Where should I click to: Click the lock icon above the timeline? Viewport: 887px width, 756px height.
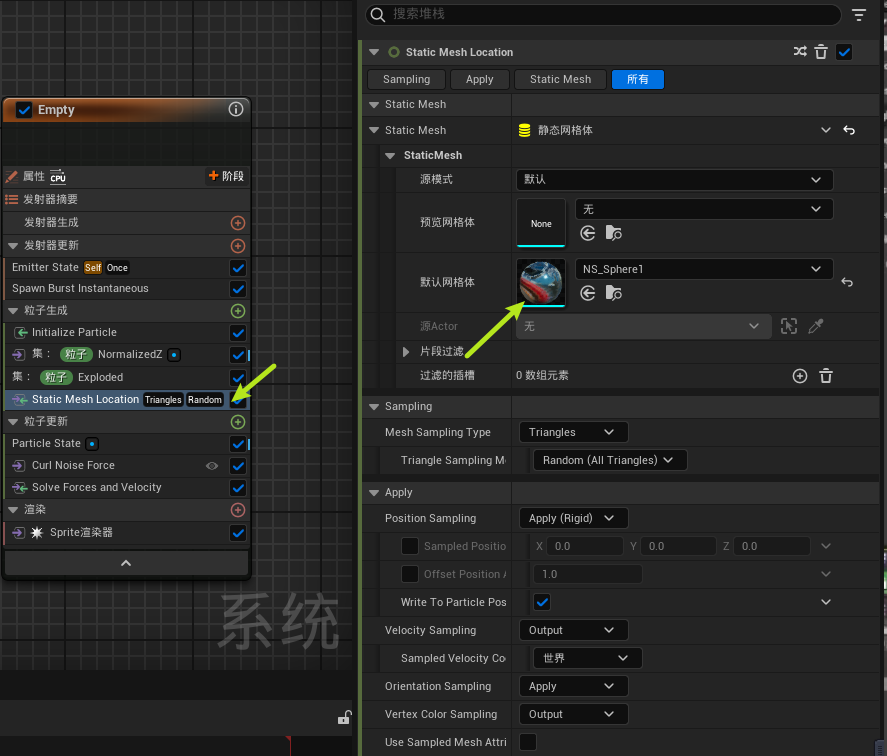click(345, 718)
